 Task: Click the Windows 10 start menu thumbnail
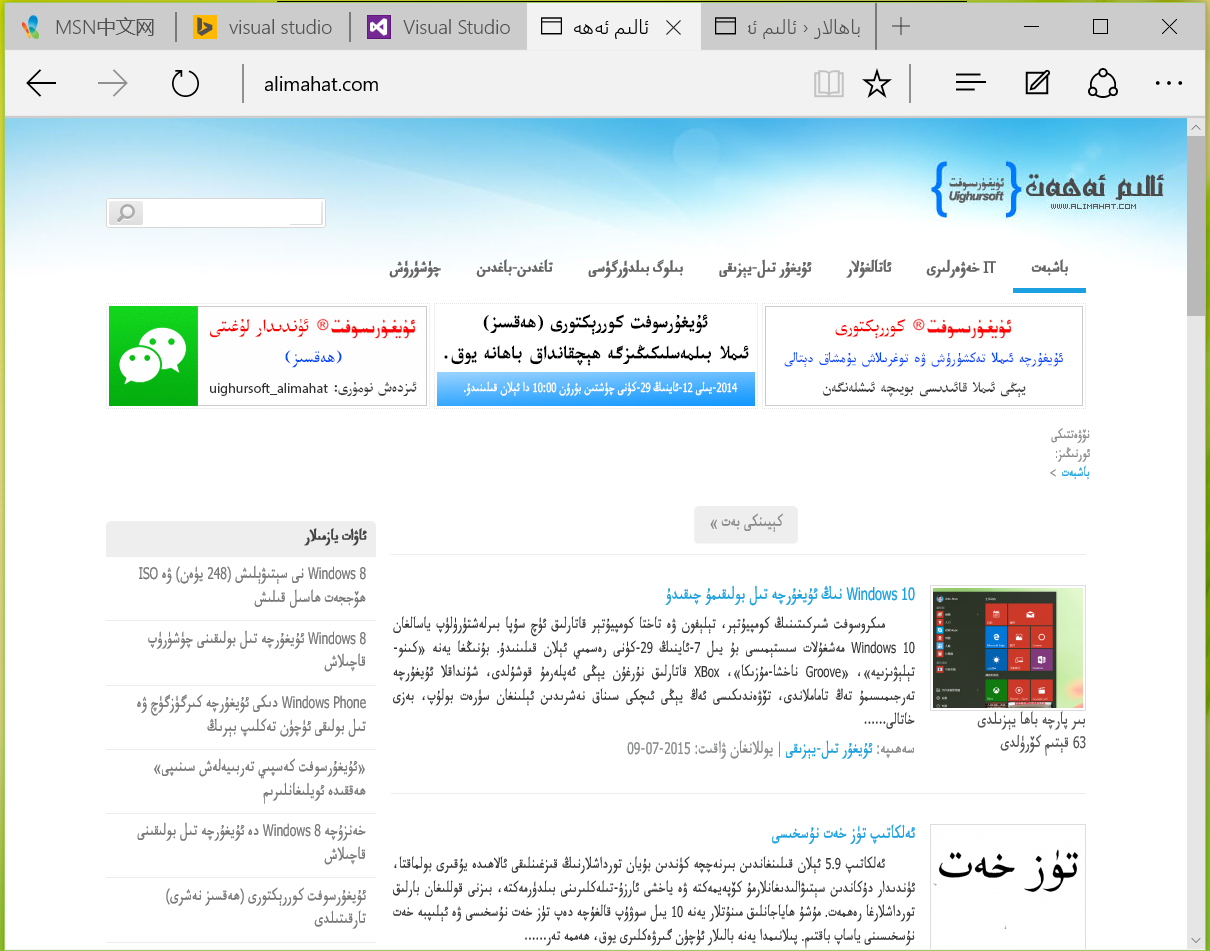[x=1008, y=648]
